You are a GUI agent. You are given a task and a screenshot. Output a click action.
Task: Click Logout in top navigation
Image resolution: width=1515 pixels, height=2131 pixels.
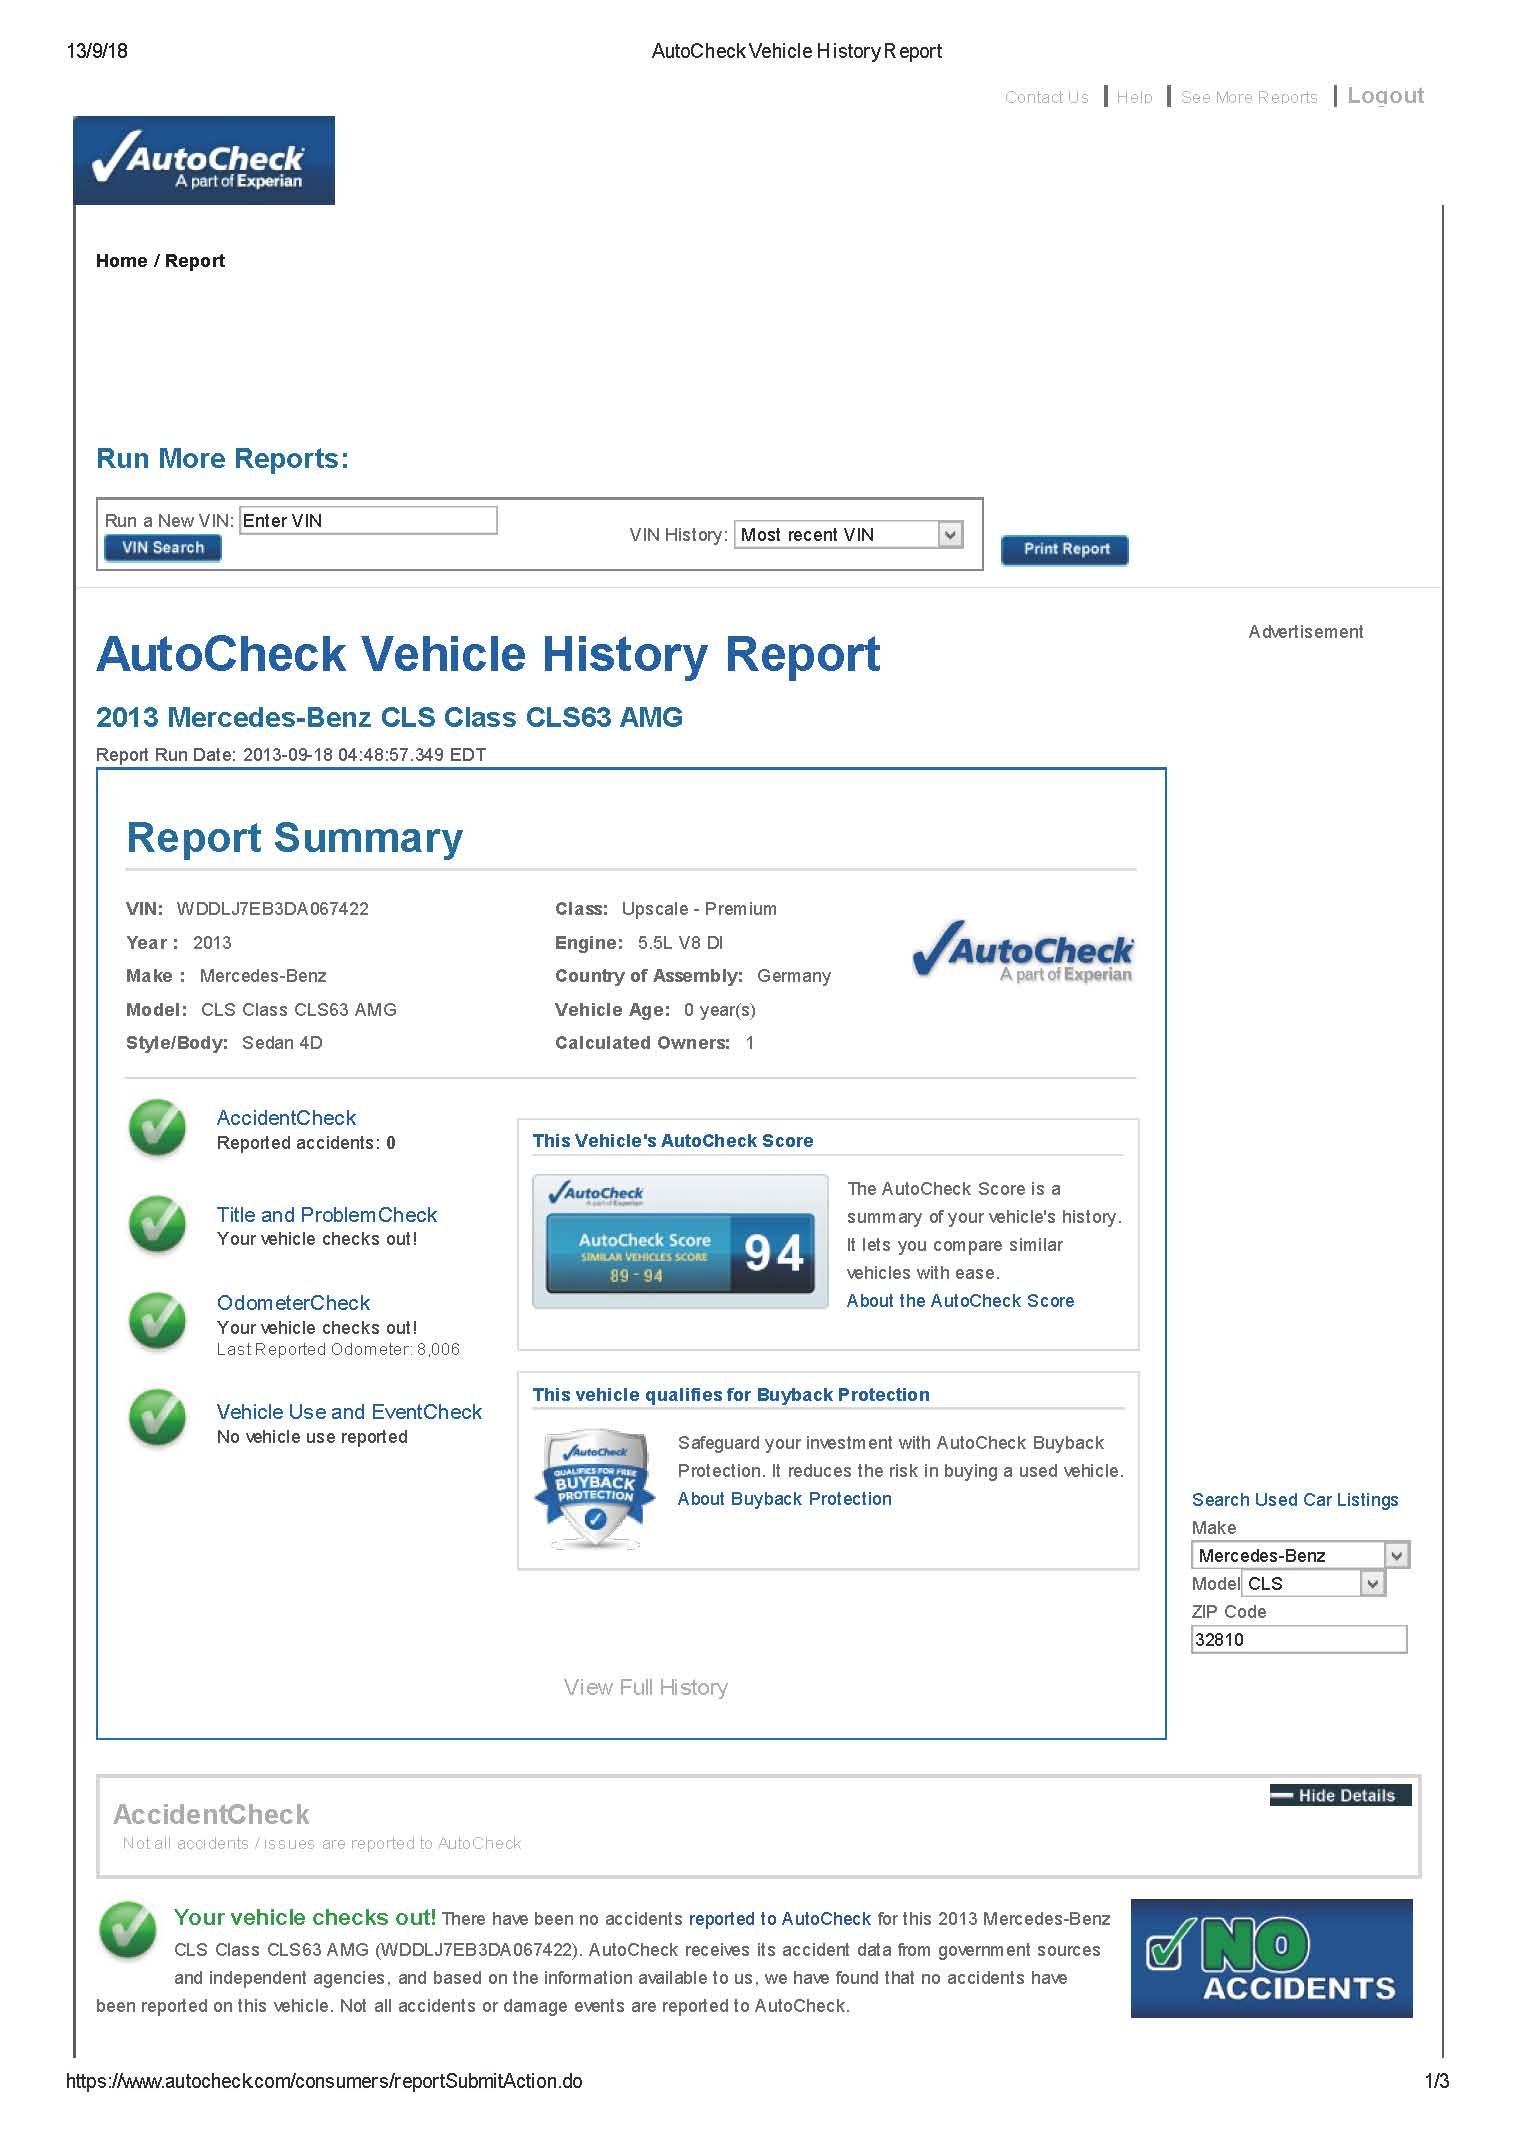(1385, 96)
